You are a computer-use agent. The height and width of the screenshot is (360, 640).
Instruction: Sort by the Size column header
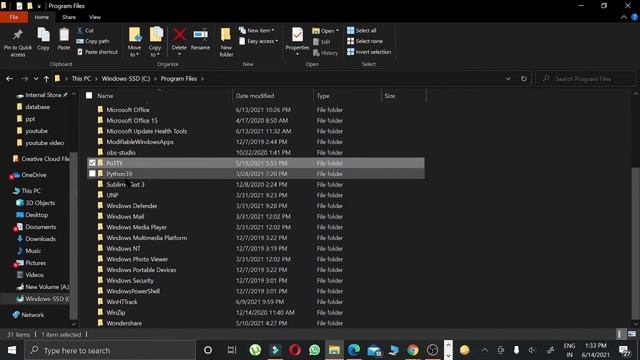click(403, 96)
